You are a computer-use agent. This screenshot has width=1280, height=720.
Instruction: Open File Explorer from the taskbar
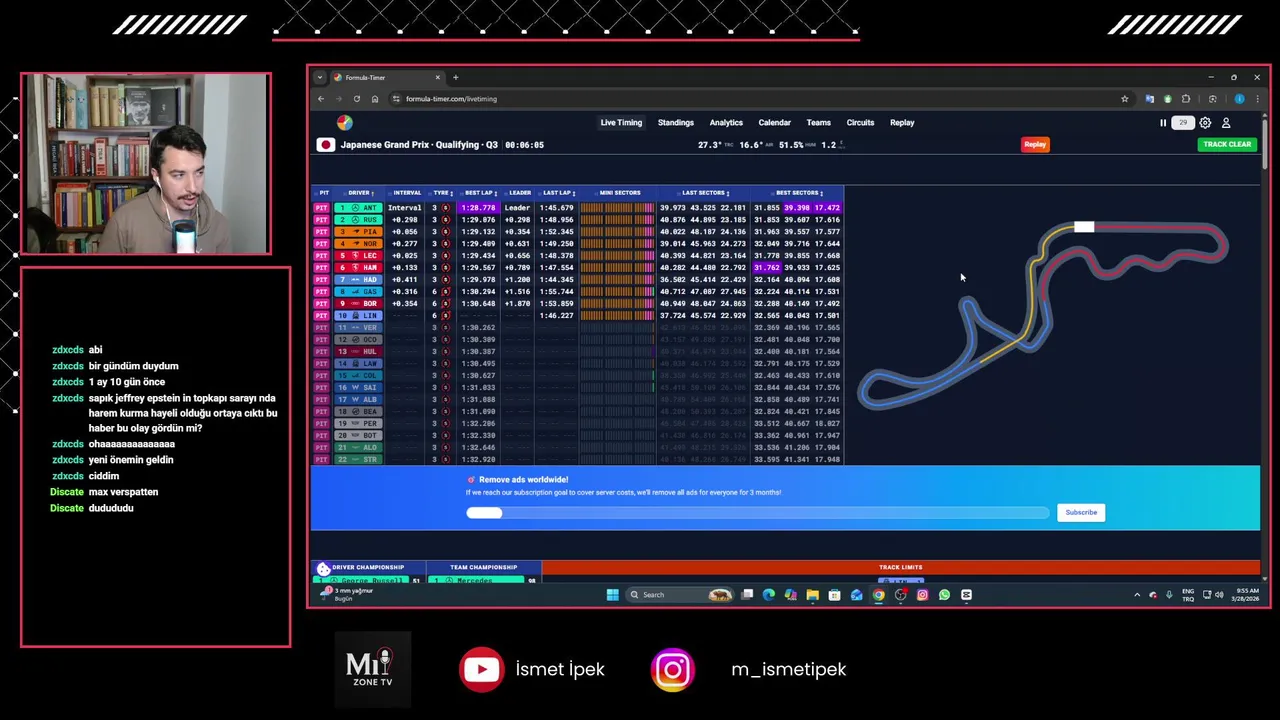(x=812, y=595)
